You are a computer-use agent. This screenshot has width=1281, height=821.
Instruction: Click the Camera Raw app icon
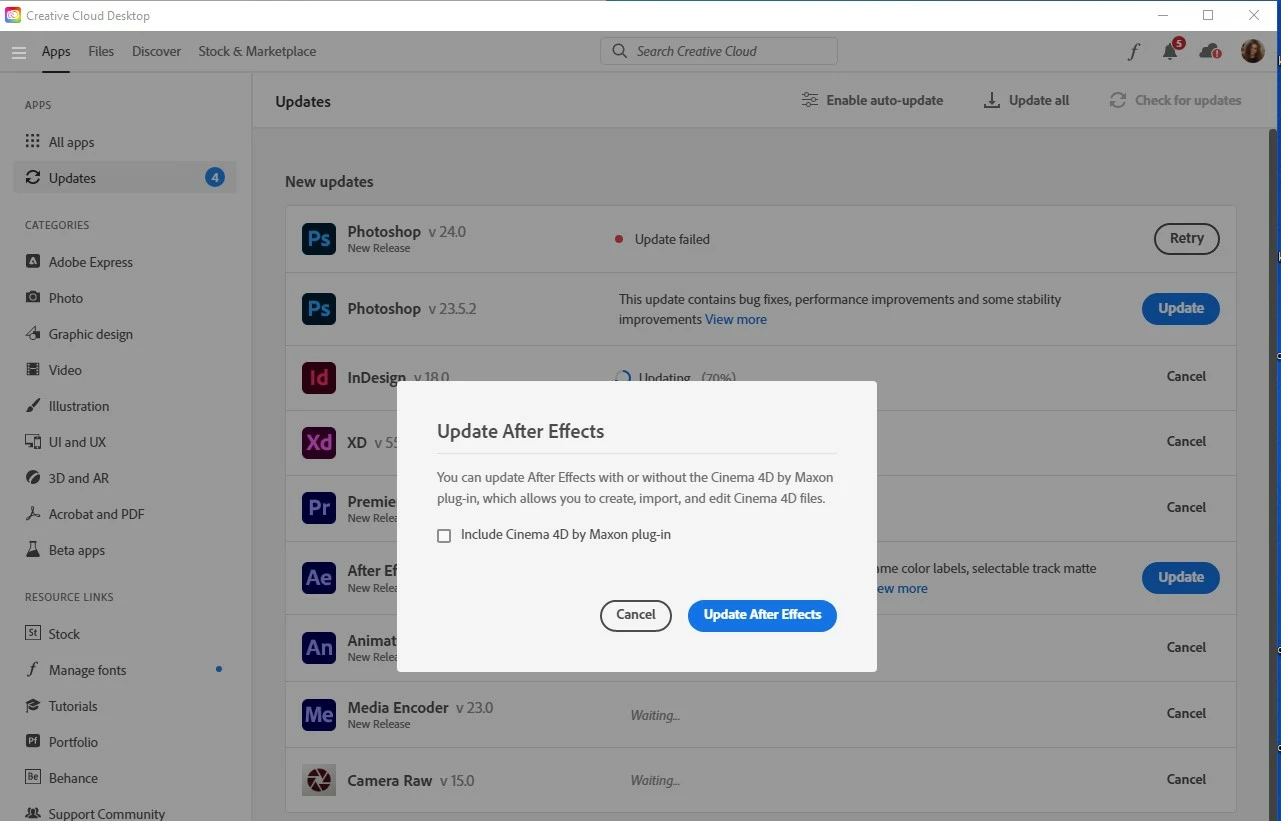tap(319, 780)
